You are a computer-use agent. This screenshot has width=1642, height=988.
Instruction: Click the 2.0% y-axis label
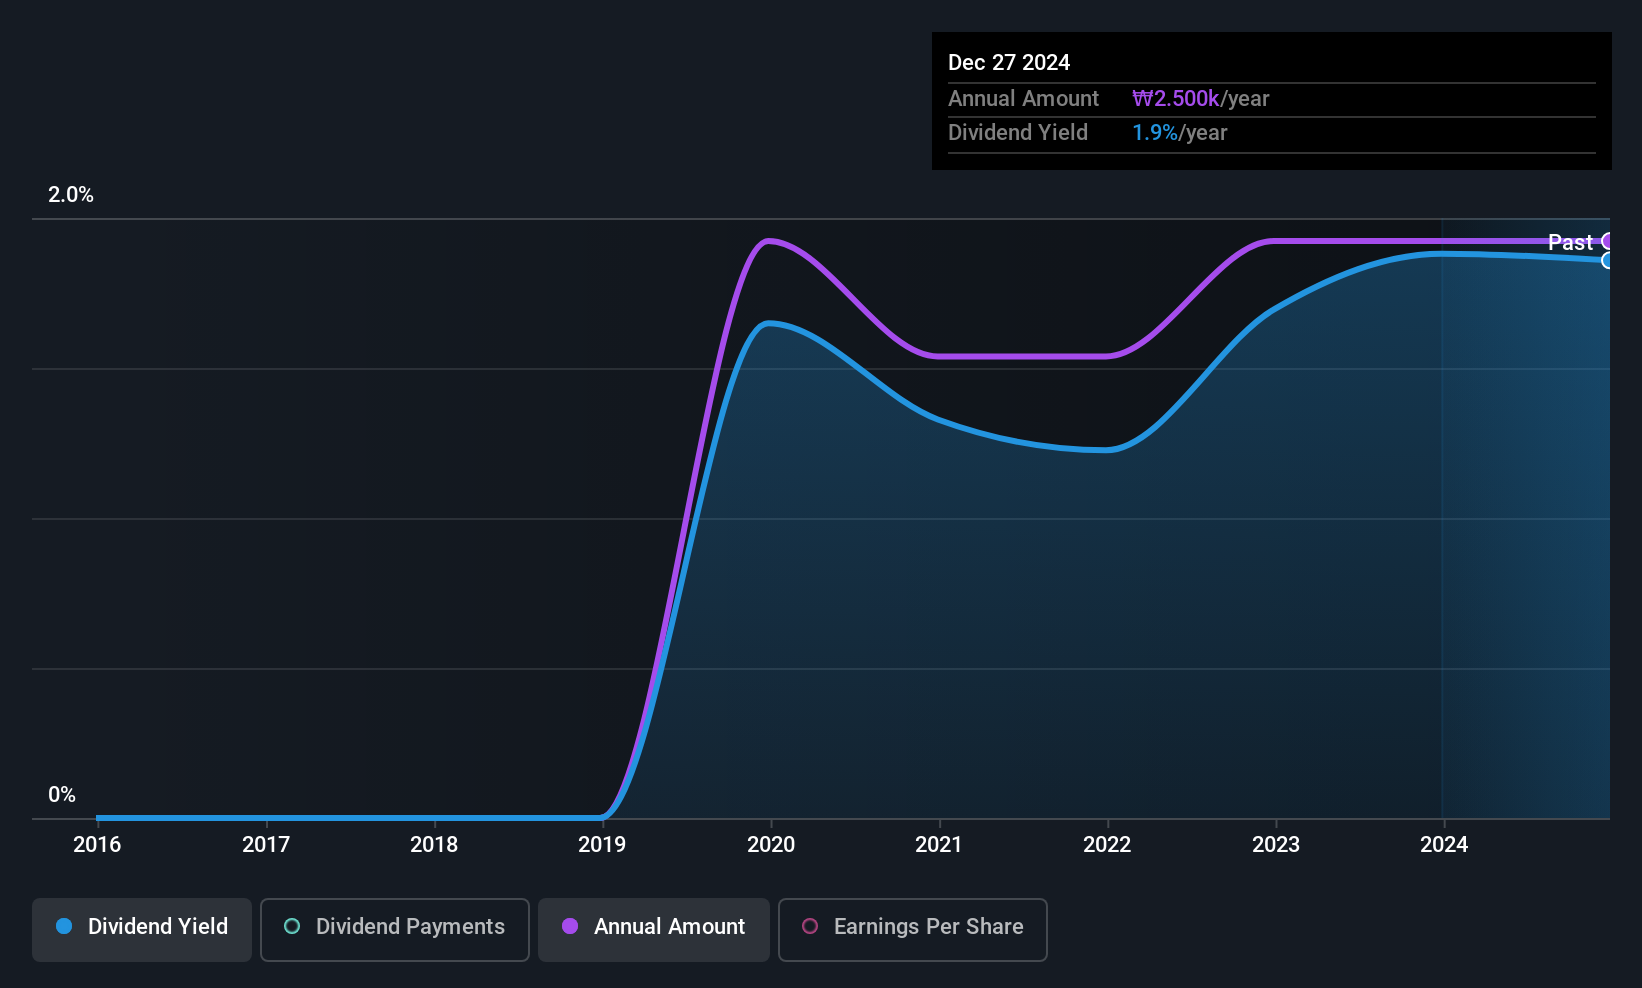tap(71, 195)
